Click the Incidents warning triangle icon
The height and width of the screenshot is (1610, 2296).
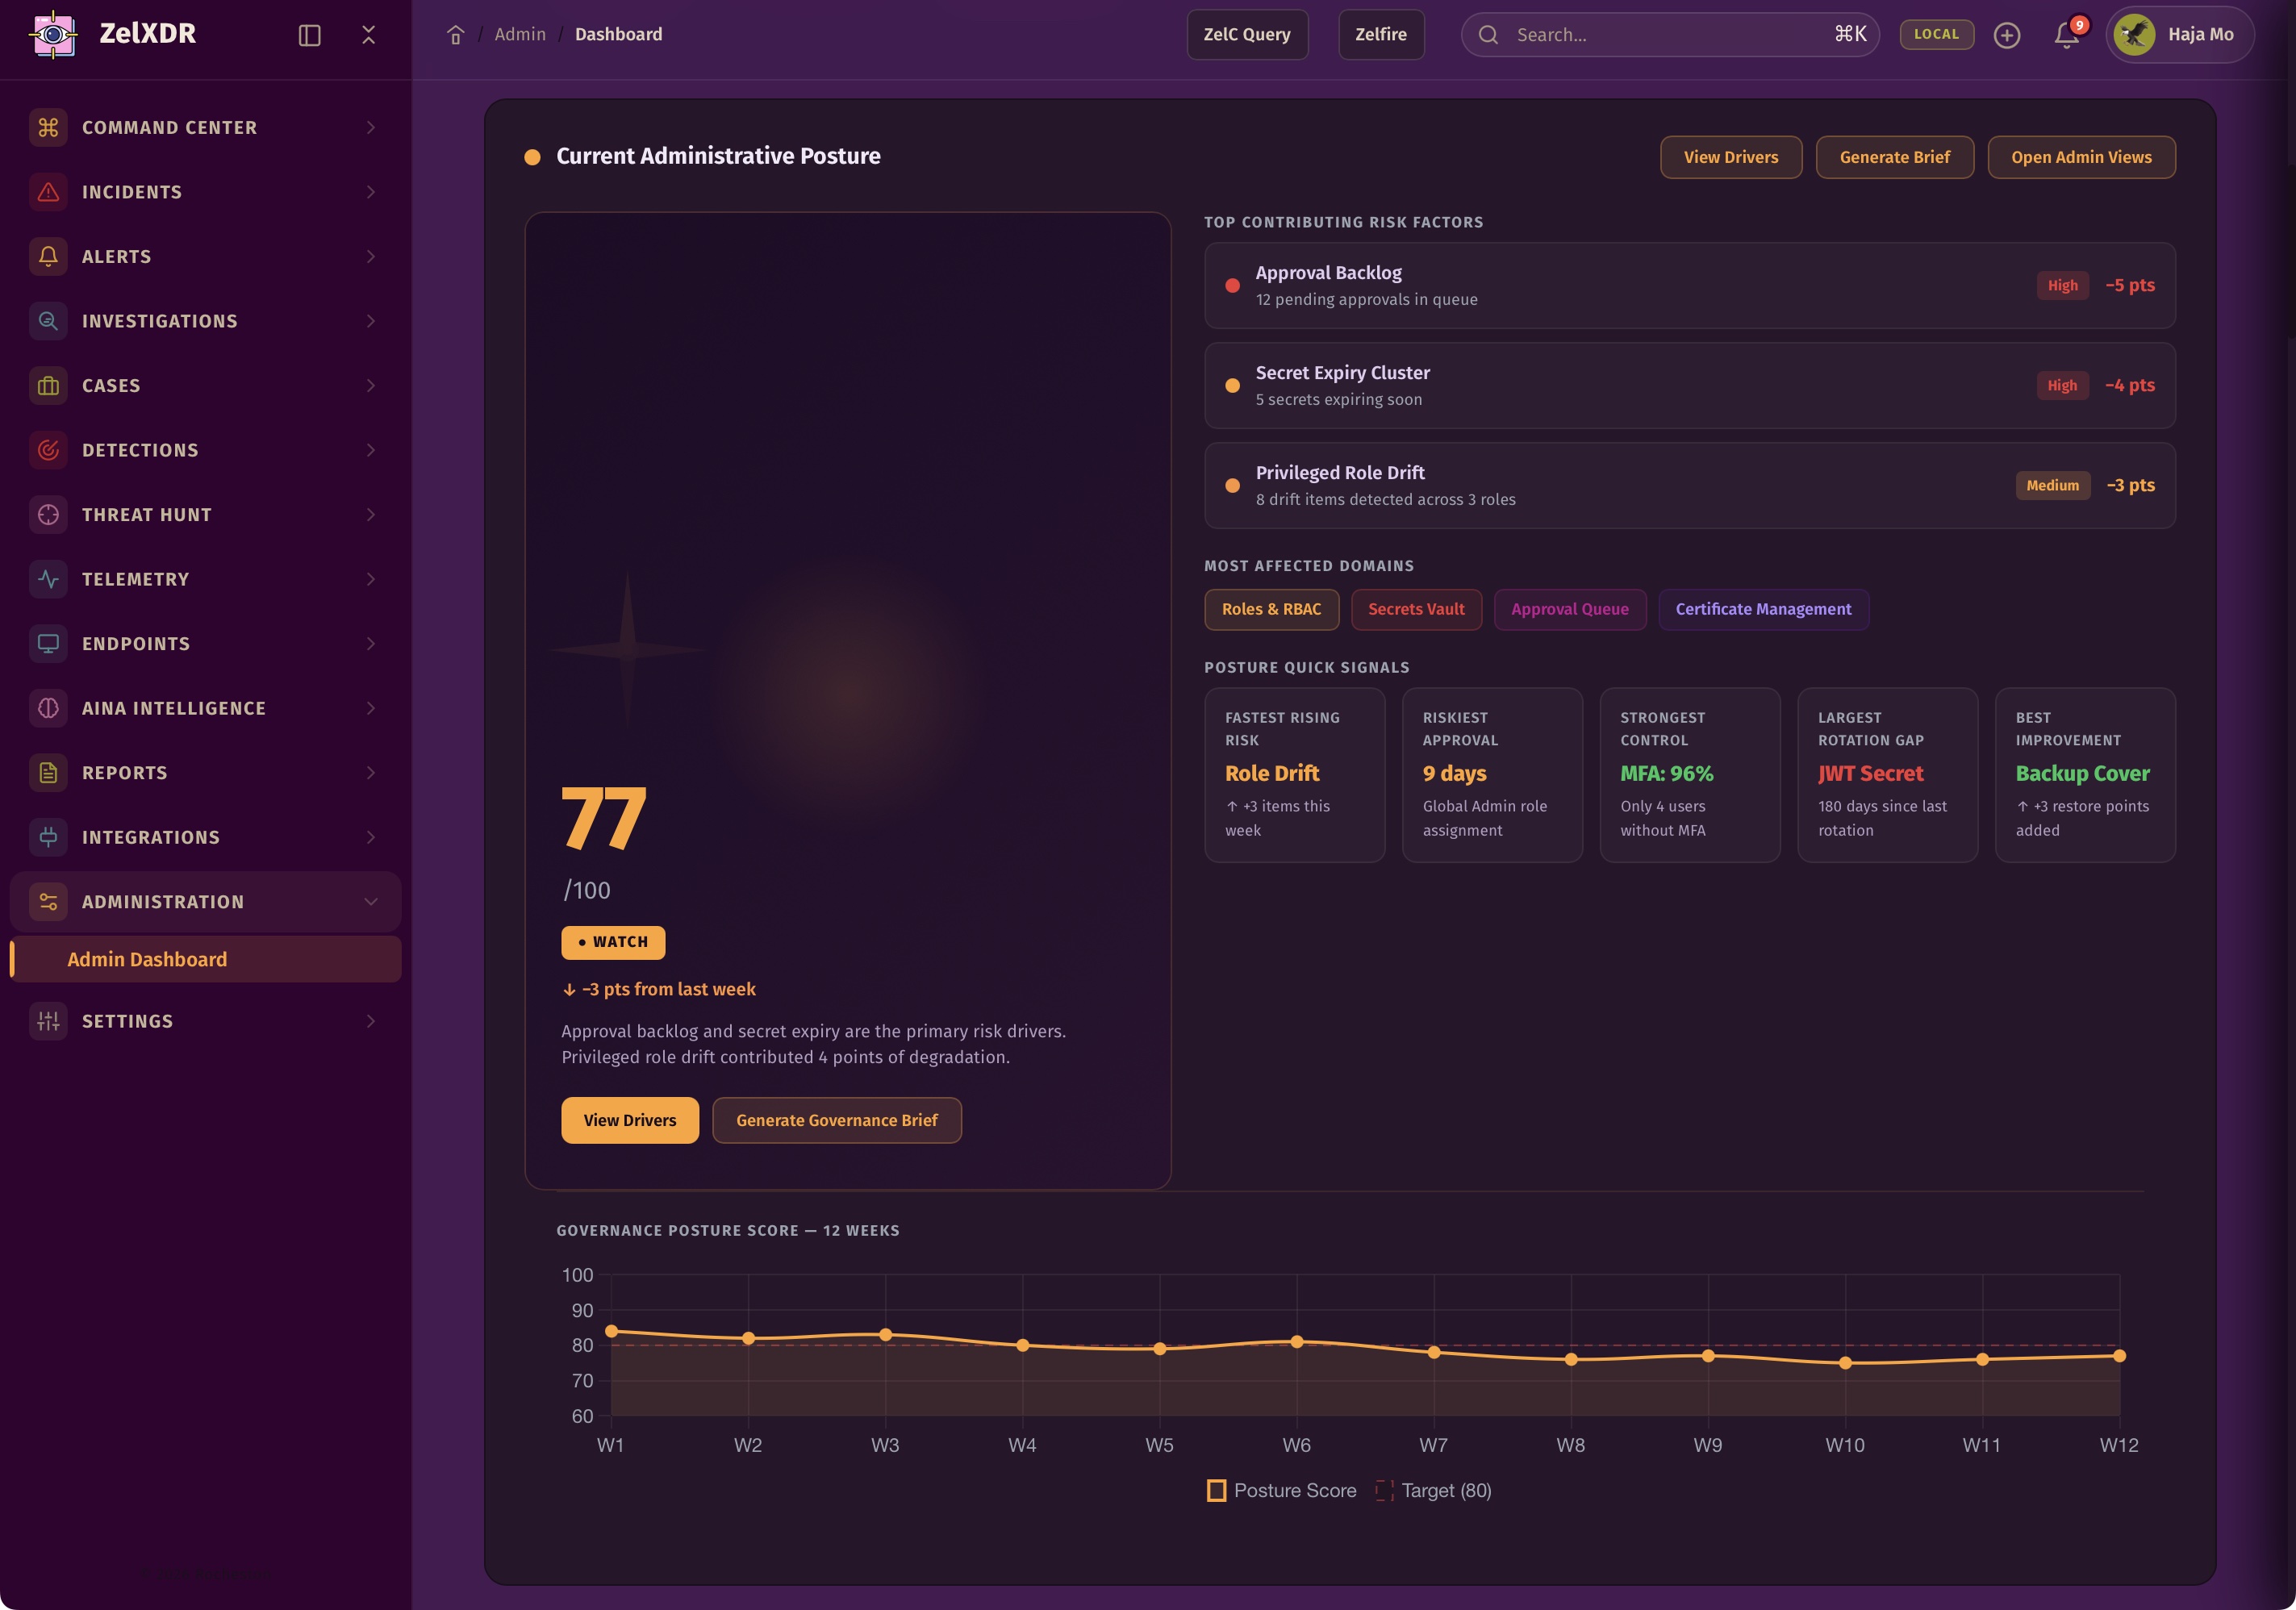[48, 192]
